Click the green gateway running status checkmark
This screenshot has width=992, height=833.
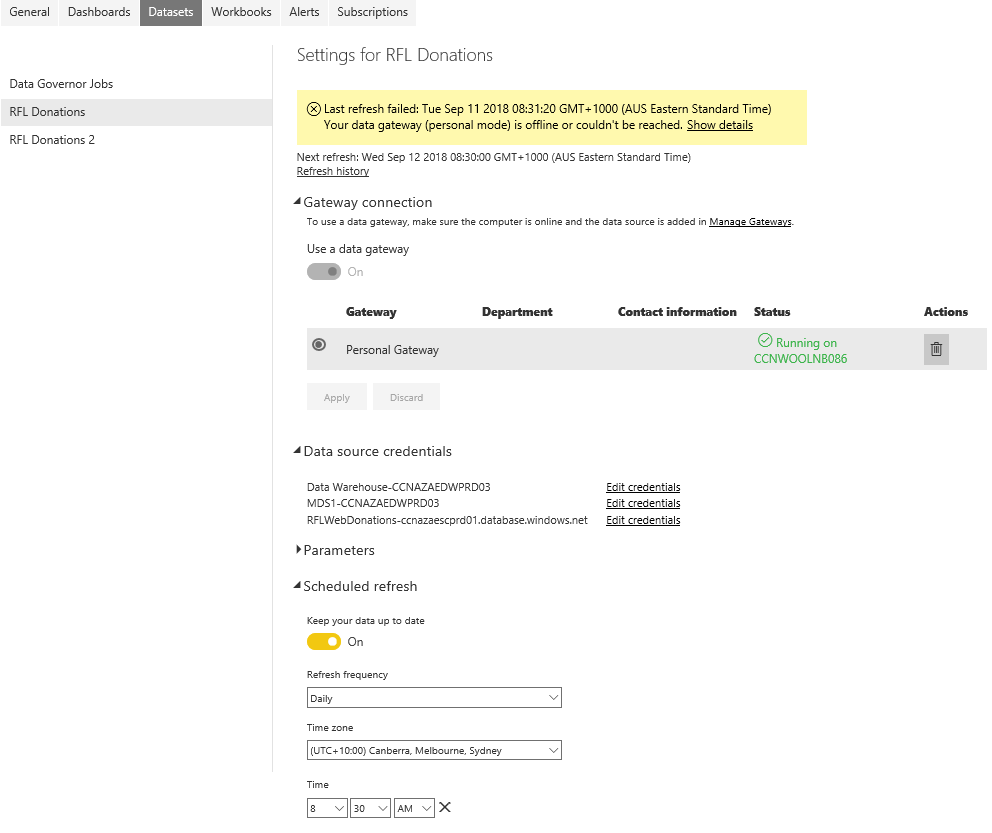click(x=765, y=340)
